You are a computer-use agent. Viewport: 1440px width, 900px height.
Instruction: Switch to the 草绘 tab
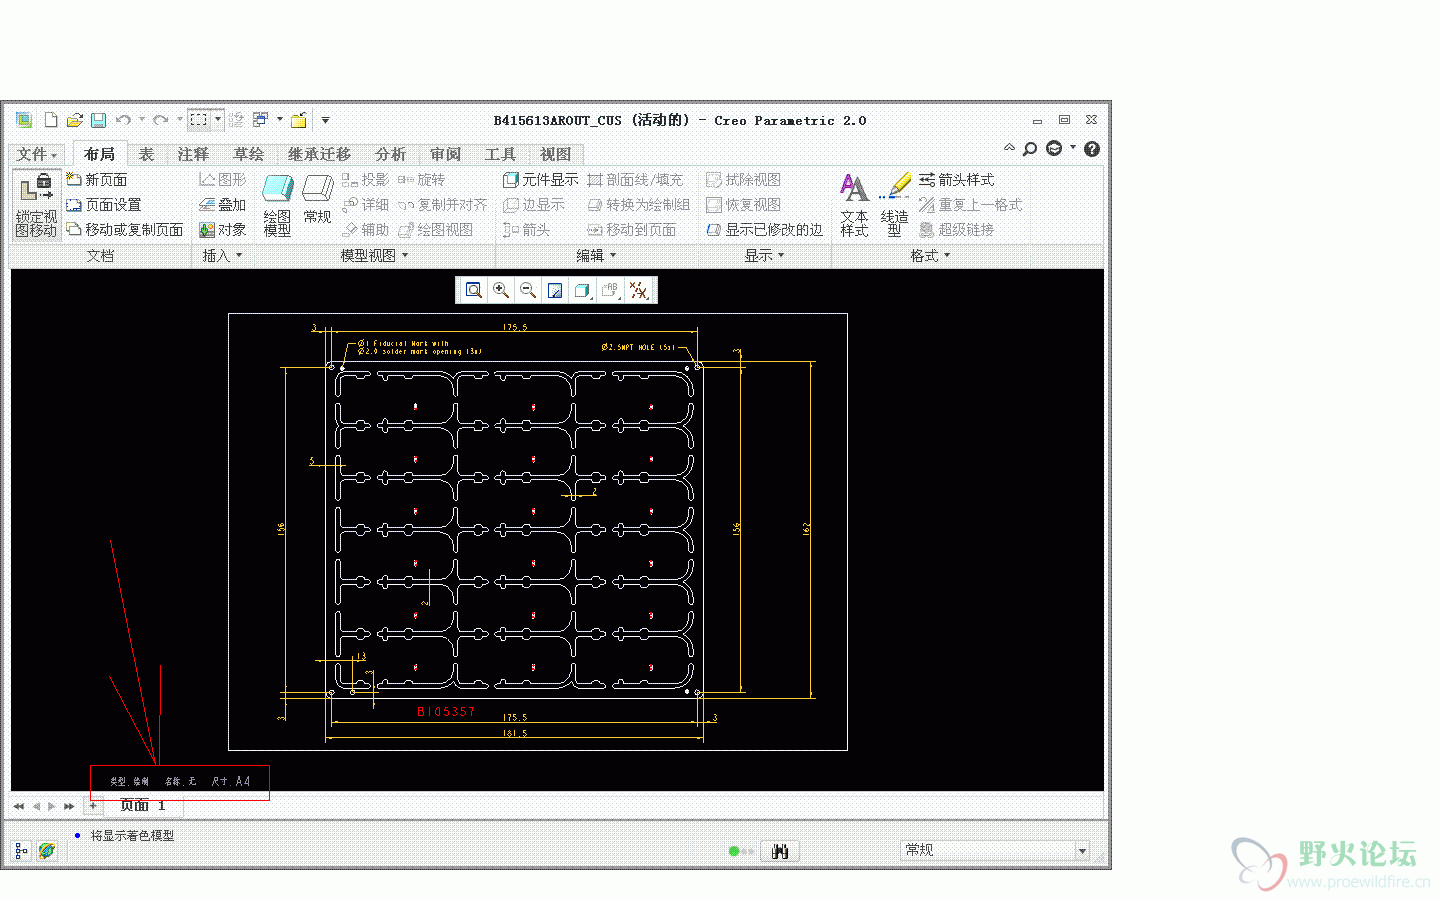pos(249,154)
